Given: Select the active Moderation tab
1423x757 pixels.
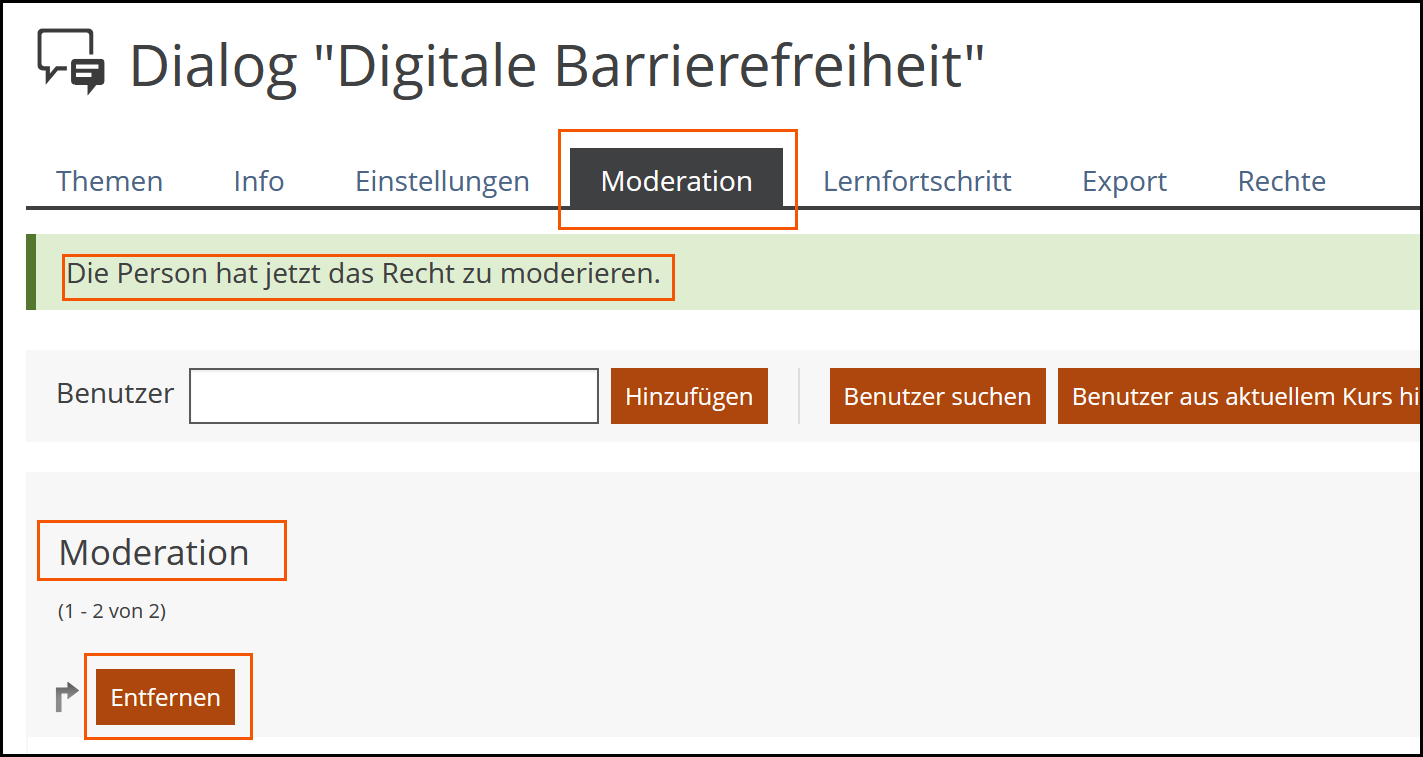Looking at the screenshot, I should [x=676, y=181].
